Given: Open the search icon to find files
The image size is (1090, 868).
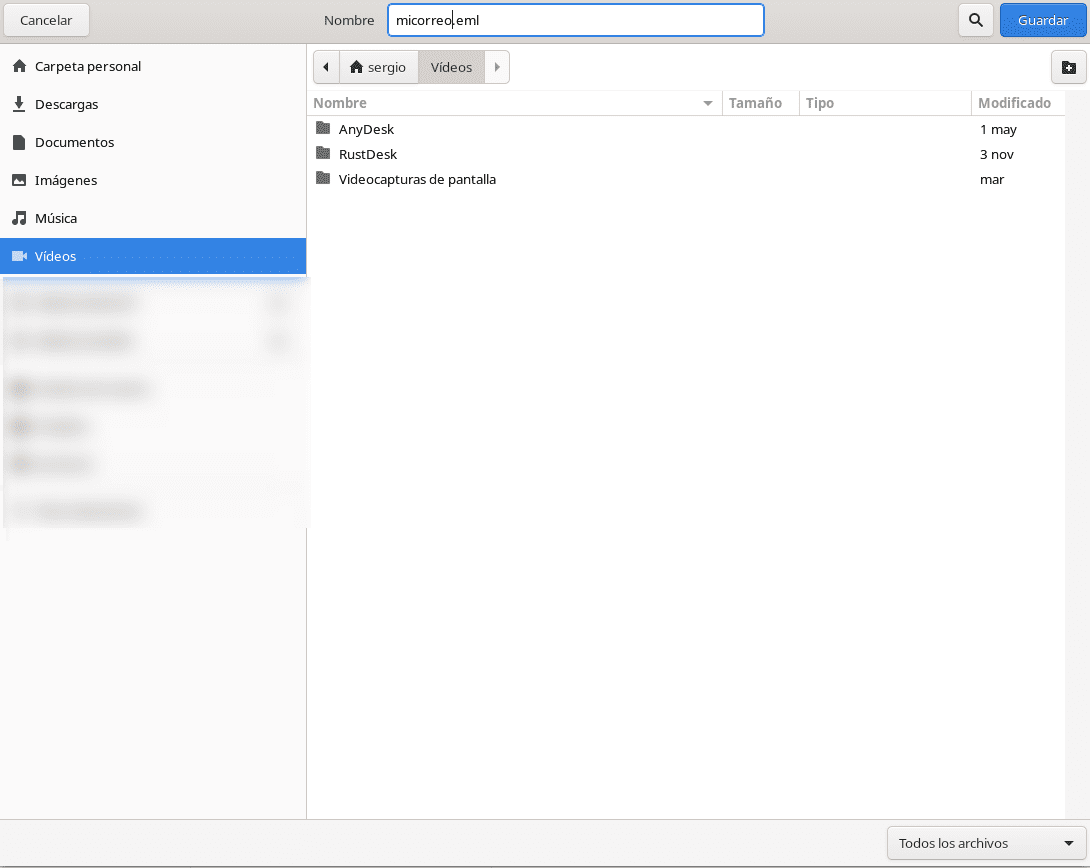Looking at the screenshot, I should (x=975, y=20).
